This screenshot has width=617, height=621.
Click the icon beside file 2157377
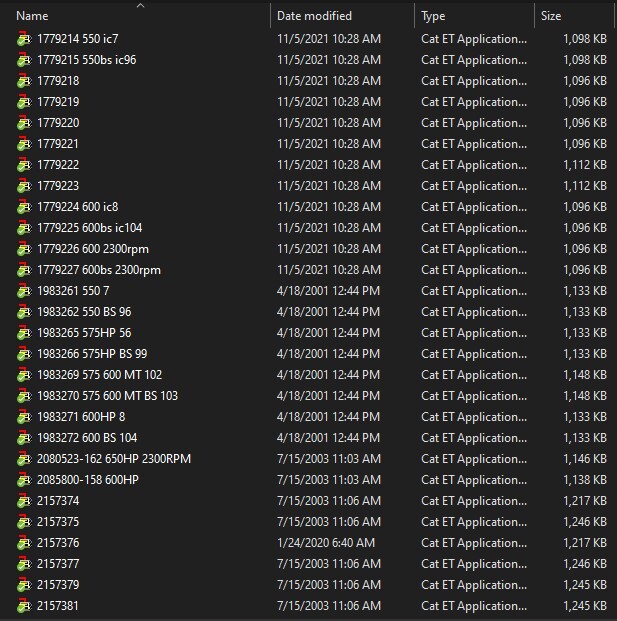coord(24,564)
